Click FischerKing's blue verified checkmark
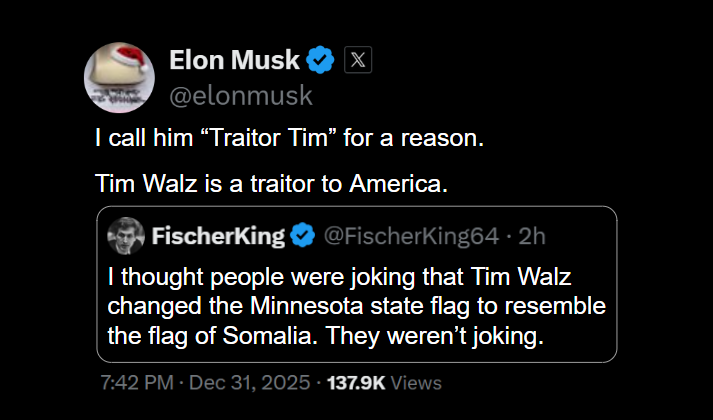This screenshot has width=713, height=420. (x=303, y=236)
